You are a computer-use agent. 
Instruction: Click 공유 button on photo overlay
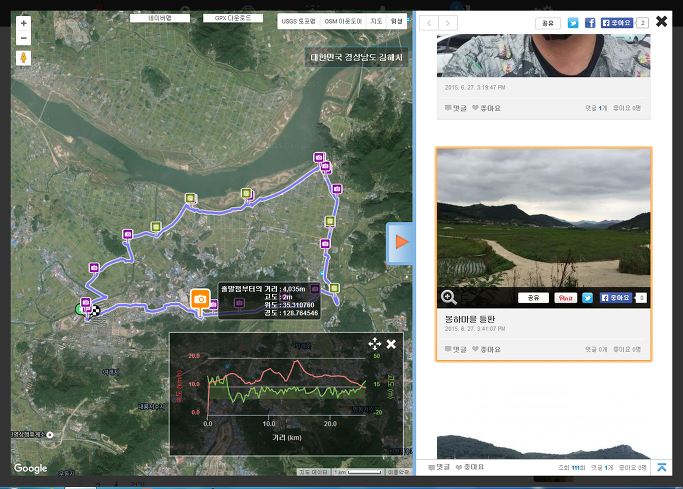[533, 298]
